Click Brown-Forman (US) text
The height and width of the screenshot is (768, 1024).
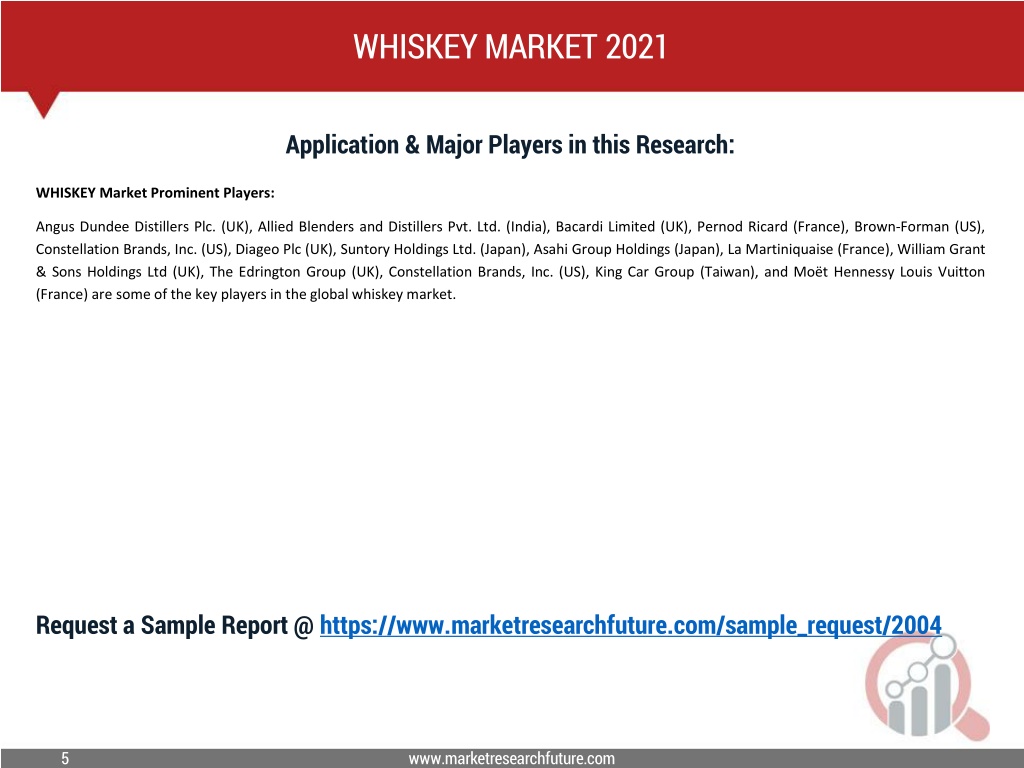tap(918, 227)
